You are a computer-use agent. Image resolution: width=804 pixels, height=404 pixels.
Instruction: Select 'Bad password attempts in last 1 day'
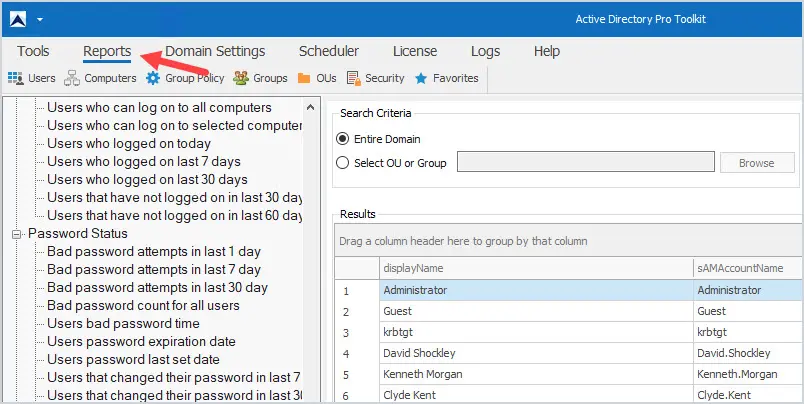(154, 252)
